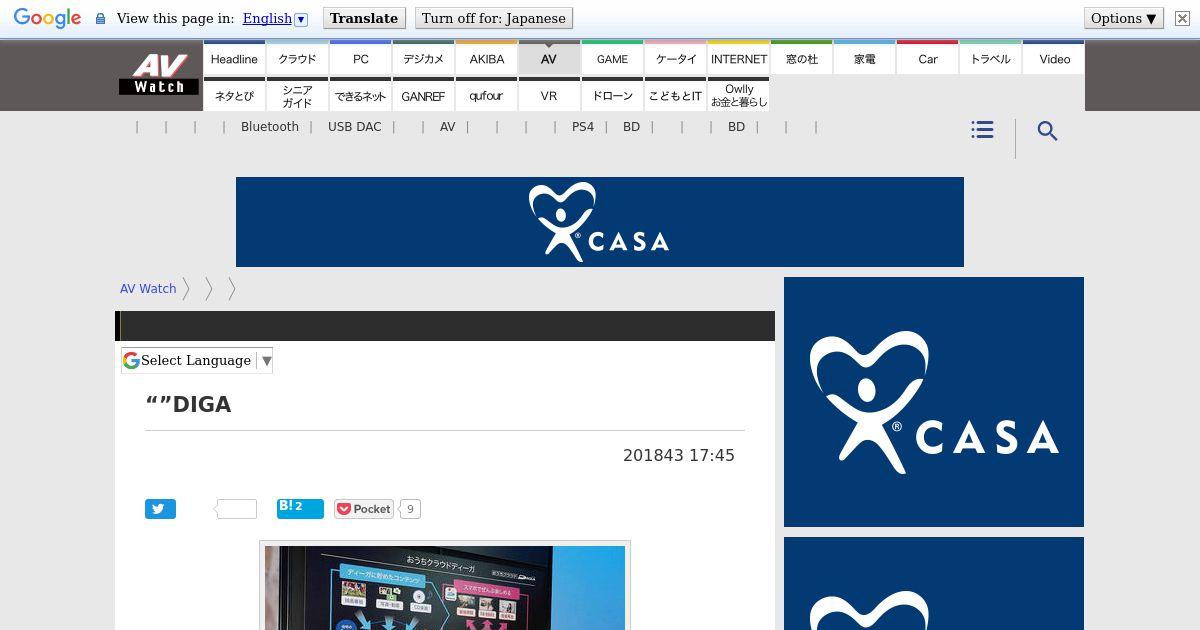The height and width of the screenshot is (630, 1200).
Task: Open the Video tab
Action: click(1054, 58)
